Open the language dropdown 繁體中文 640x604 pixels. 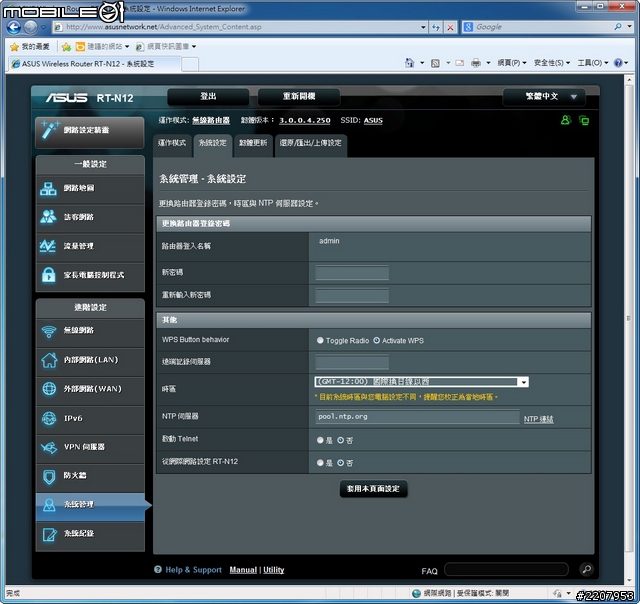pyautogui.click(x=544, y=97)
